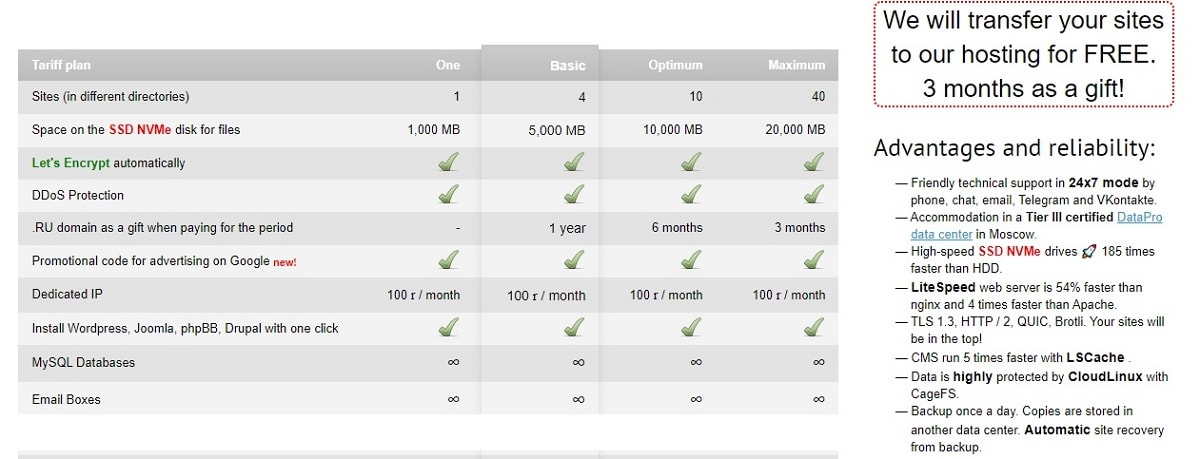Click the one-click install checkmark under Basic plan
Viewport: 1200px width, 459px height.
[x=573, y=327]
